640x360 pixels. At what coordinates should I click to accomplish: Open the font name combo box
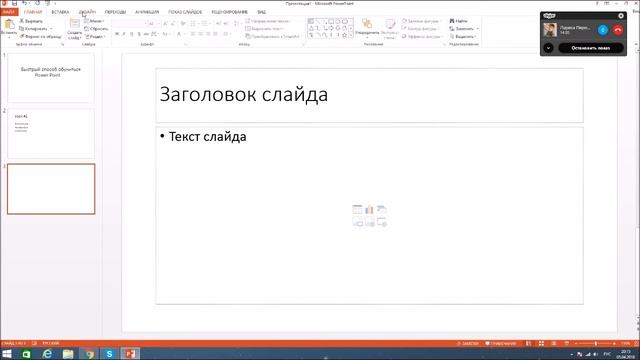[129, 24]
